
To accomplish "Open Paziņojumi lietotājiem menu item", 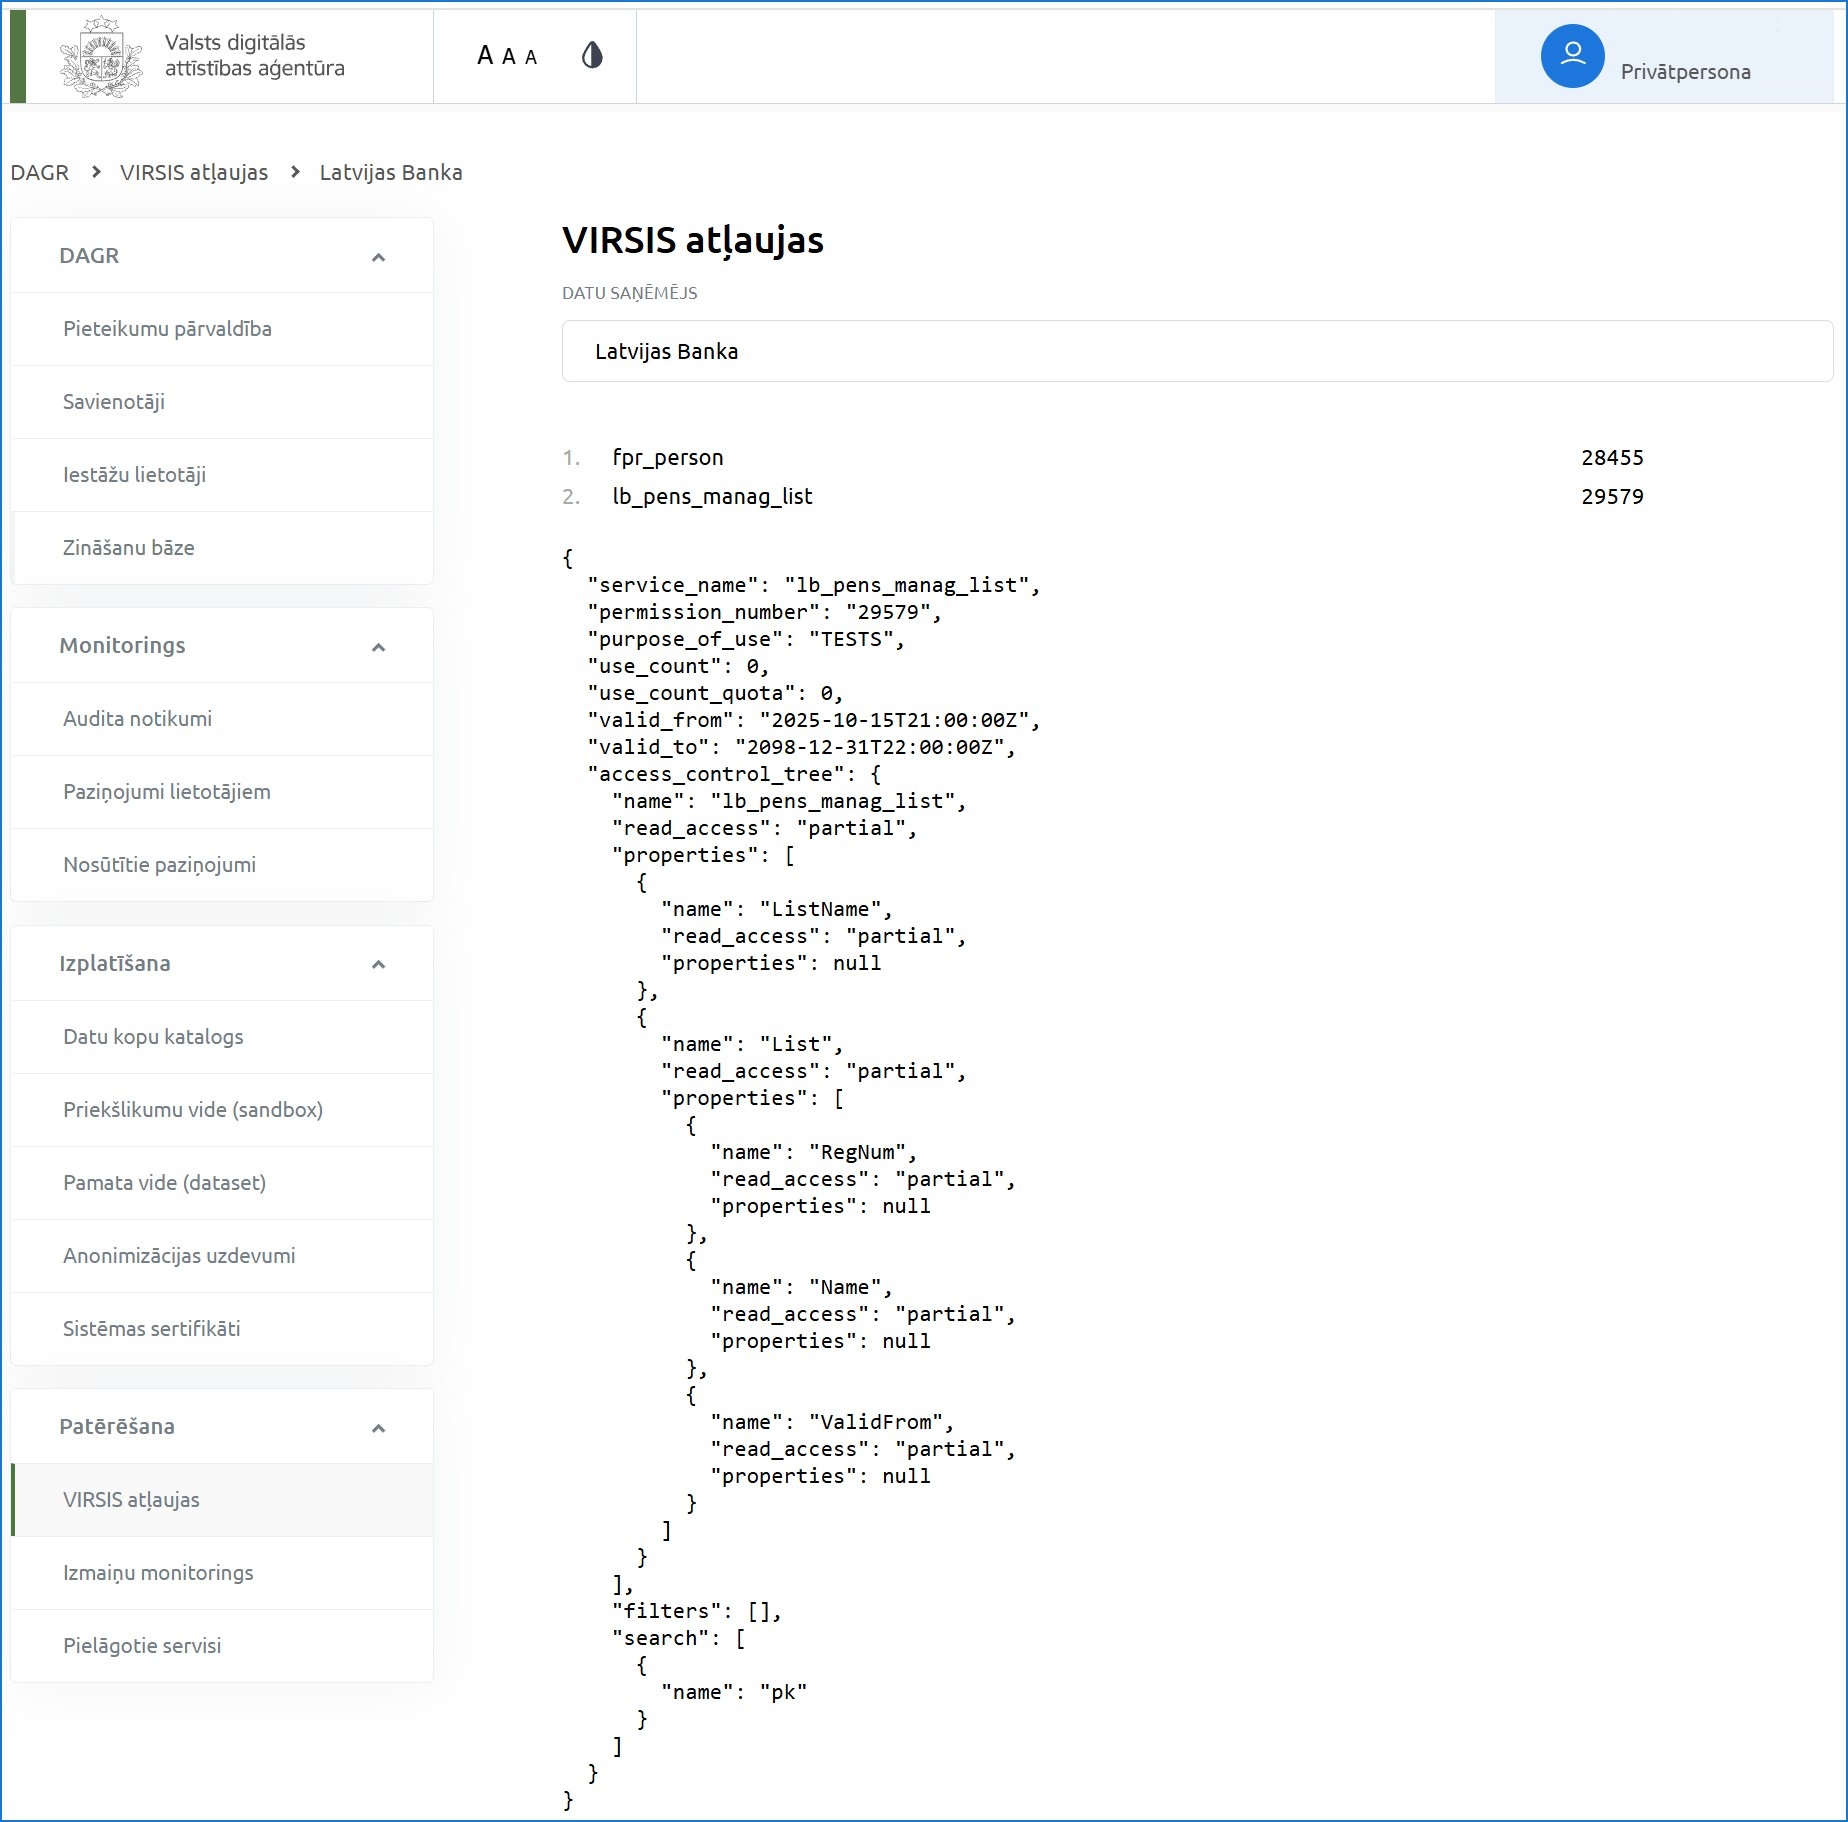I will pos(222,792).
